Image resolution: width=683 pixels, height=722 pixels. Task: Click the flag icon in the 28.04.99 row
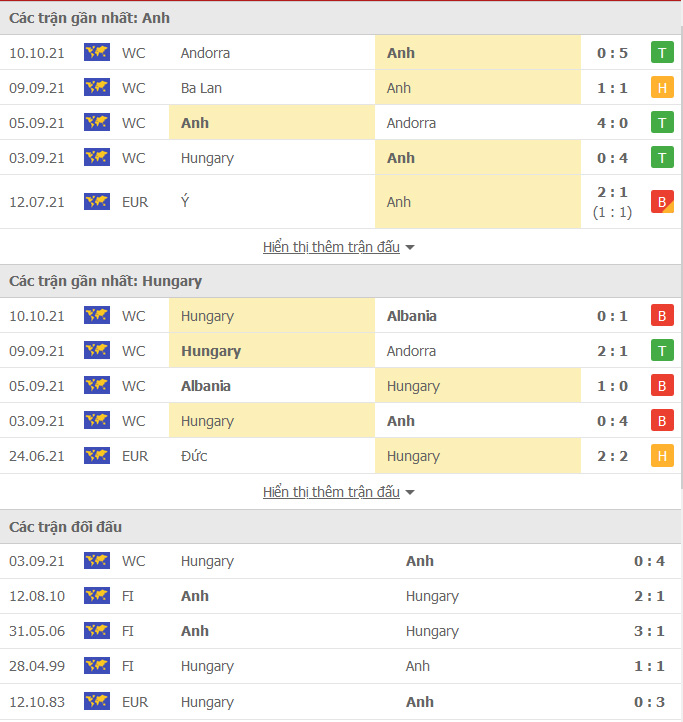[x=97, y=666]
